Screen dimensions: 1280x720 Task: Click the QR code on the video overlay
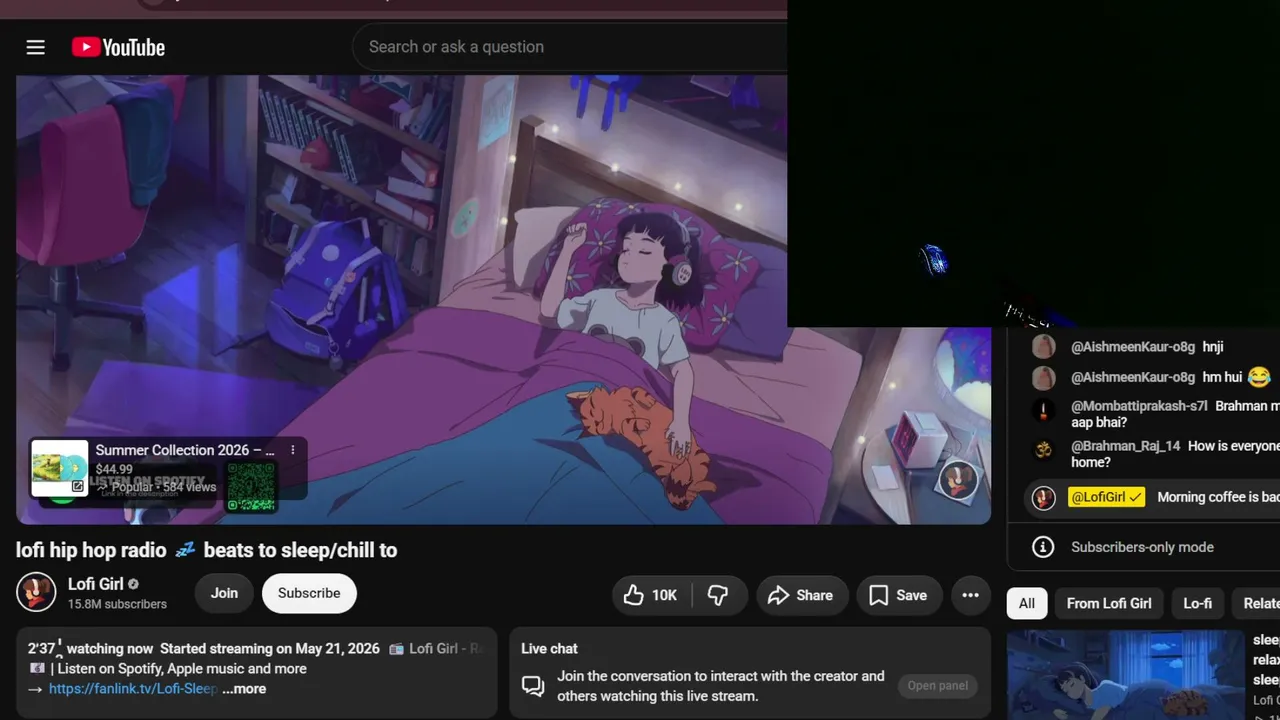coord(251,487)
